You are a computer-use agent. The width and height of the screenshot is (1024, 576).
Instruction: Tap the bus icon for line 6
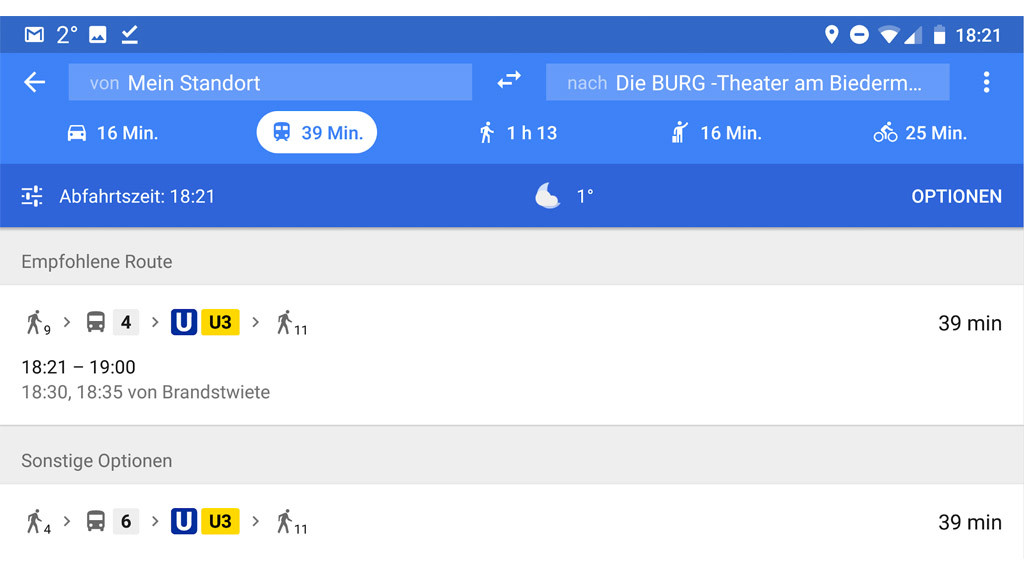coord(96,521)
